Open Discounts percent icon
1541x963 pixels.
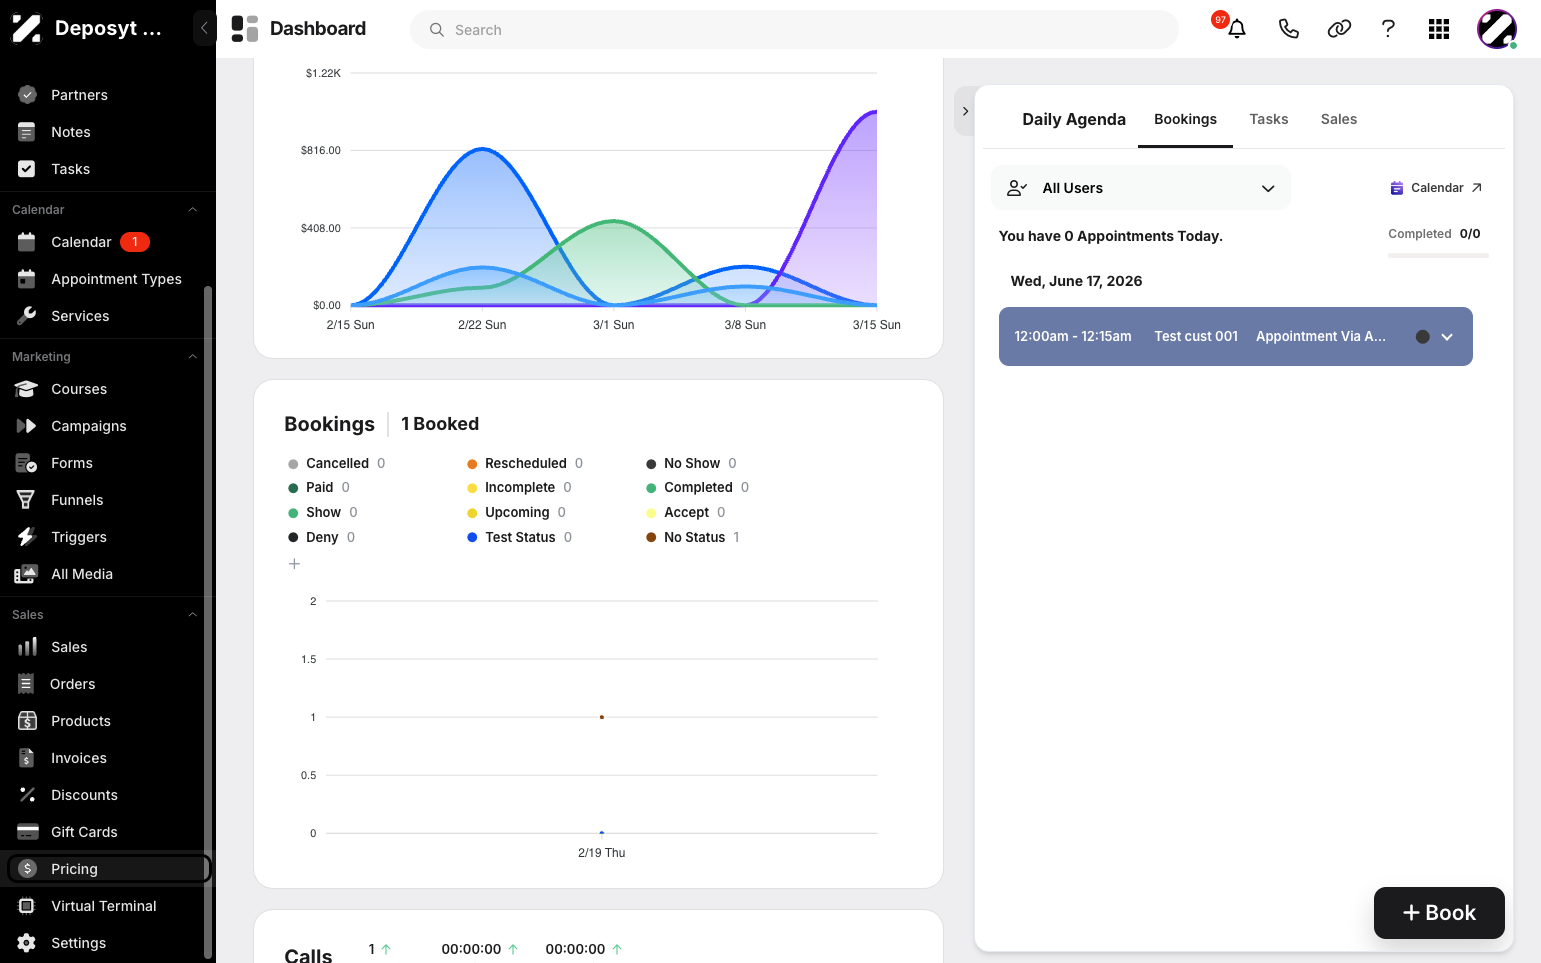click(x=27, y=795)
